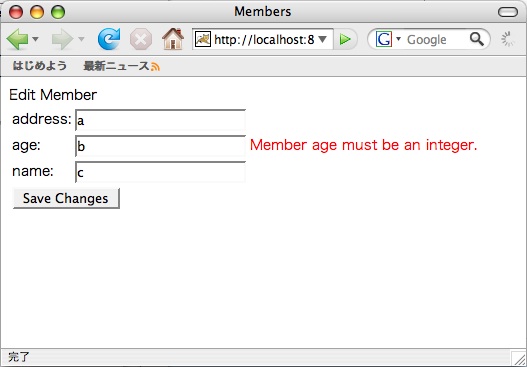This screenshot has height=367, width=527.
Task: Click the Save Changes button
Action: tap(66, 198)
